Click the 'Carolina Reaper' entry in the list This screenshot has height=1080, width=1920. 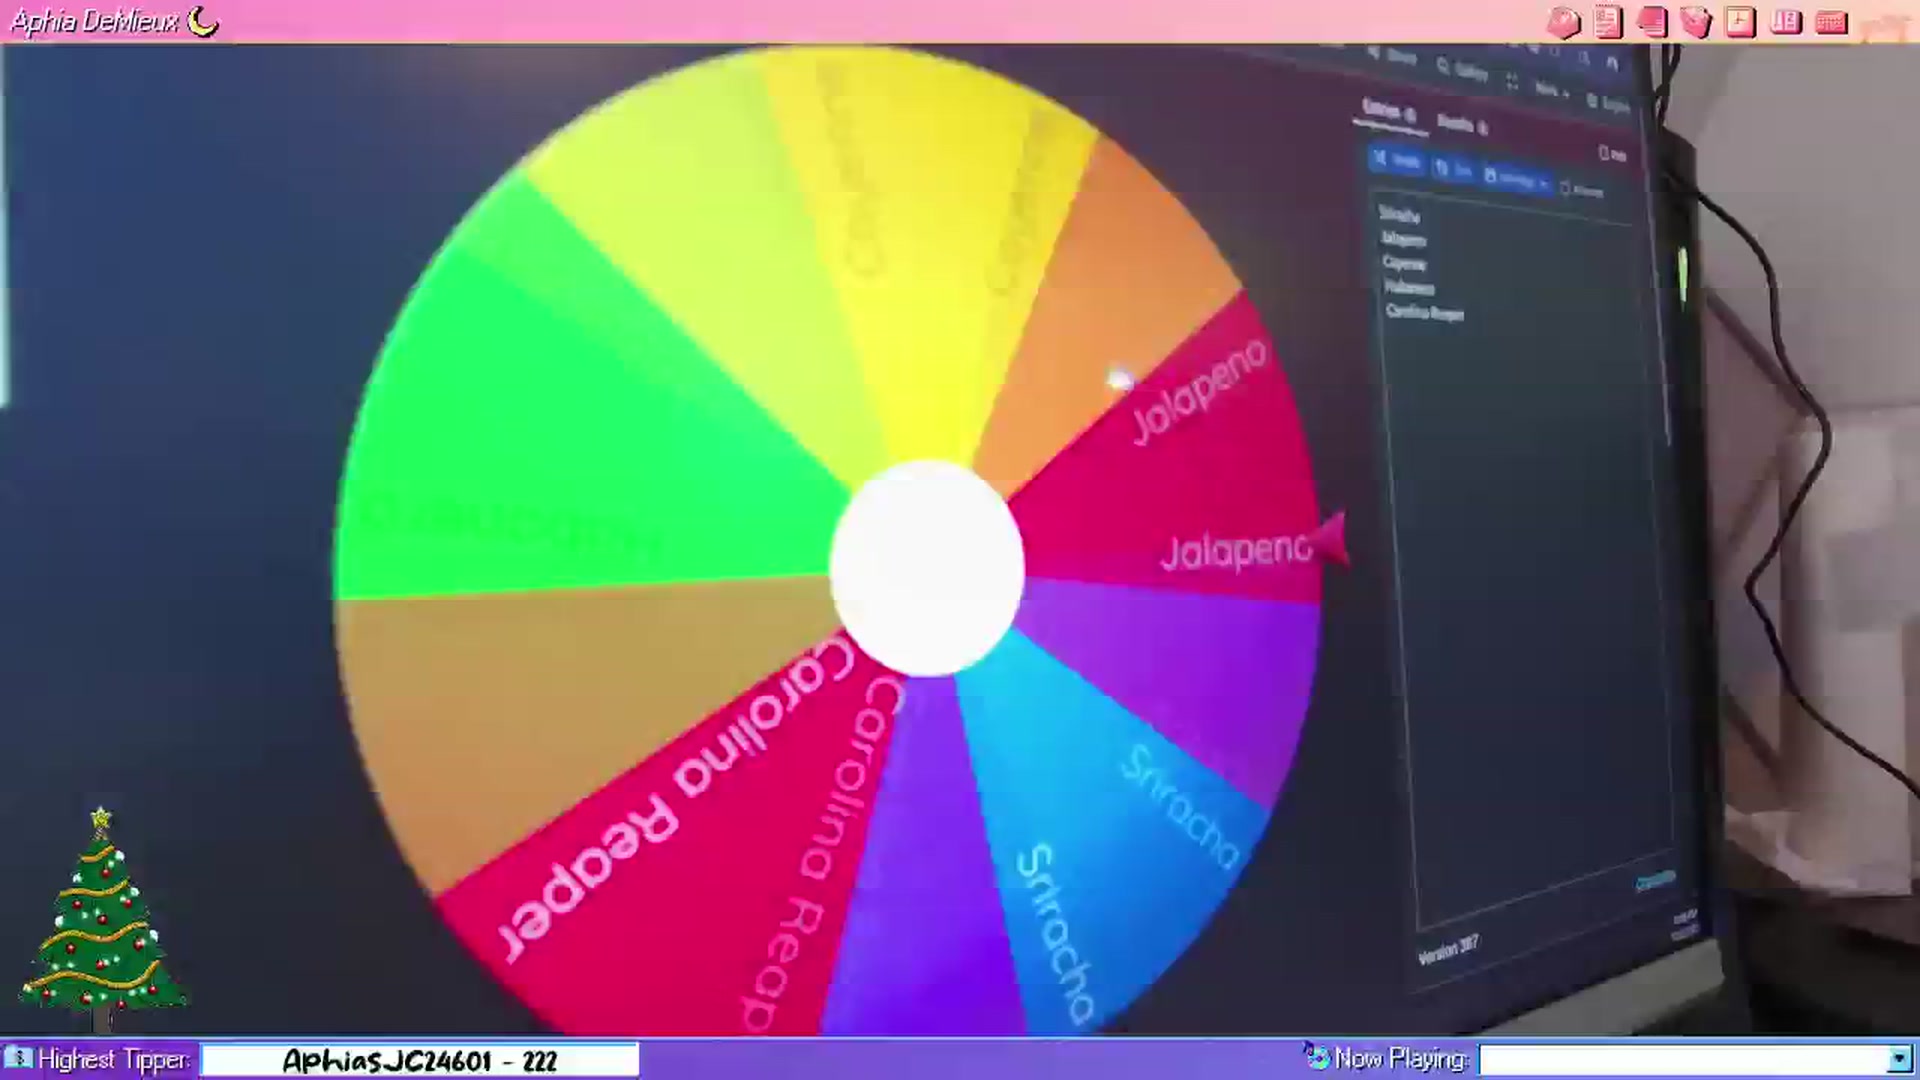[1425, 313]
